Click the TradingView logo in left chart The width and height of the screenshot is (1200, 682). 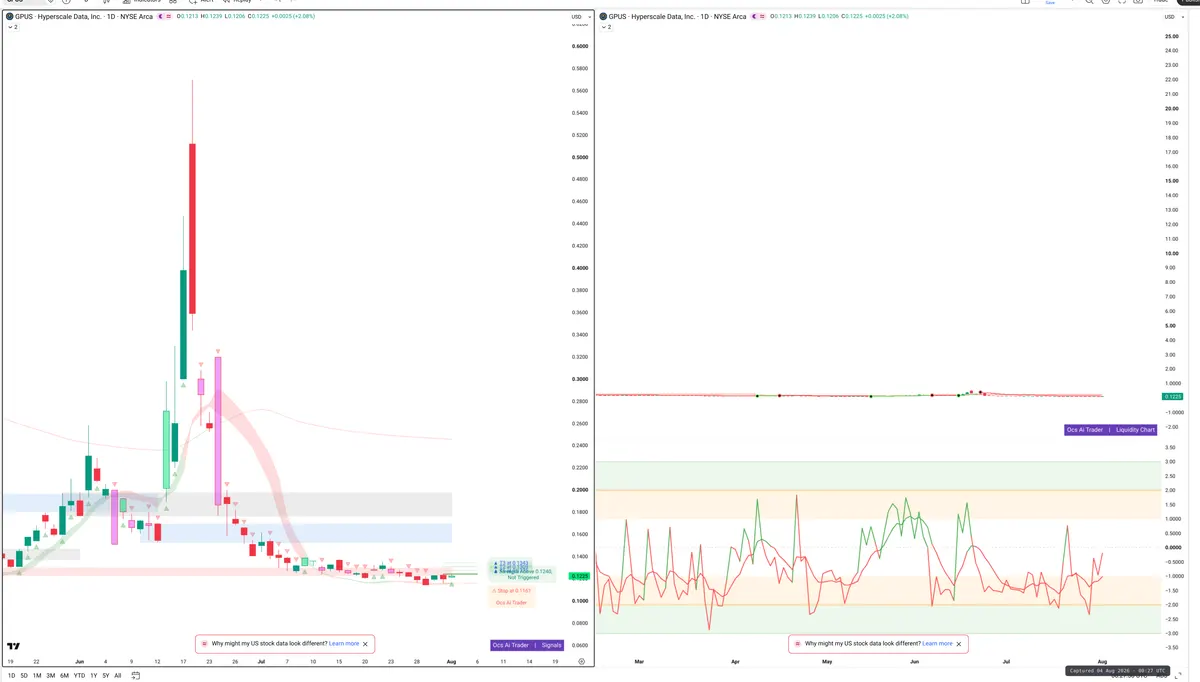13,646
